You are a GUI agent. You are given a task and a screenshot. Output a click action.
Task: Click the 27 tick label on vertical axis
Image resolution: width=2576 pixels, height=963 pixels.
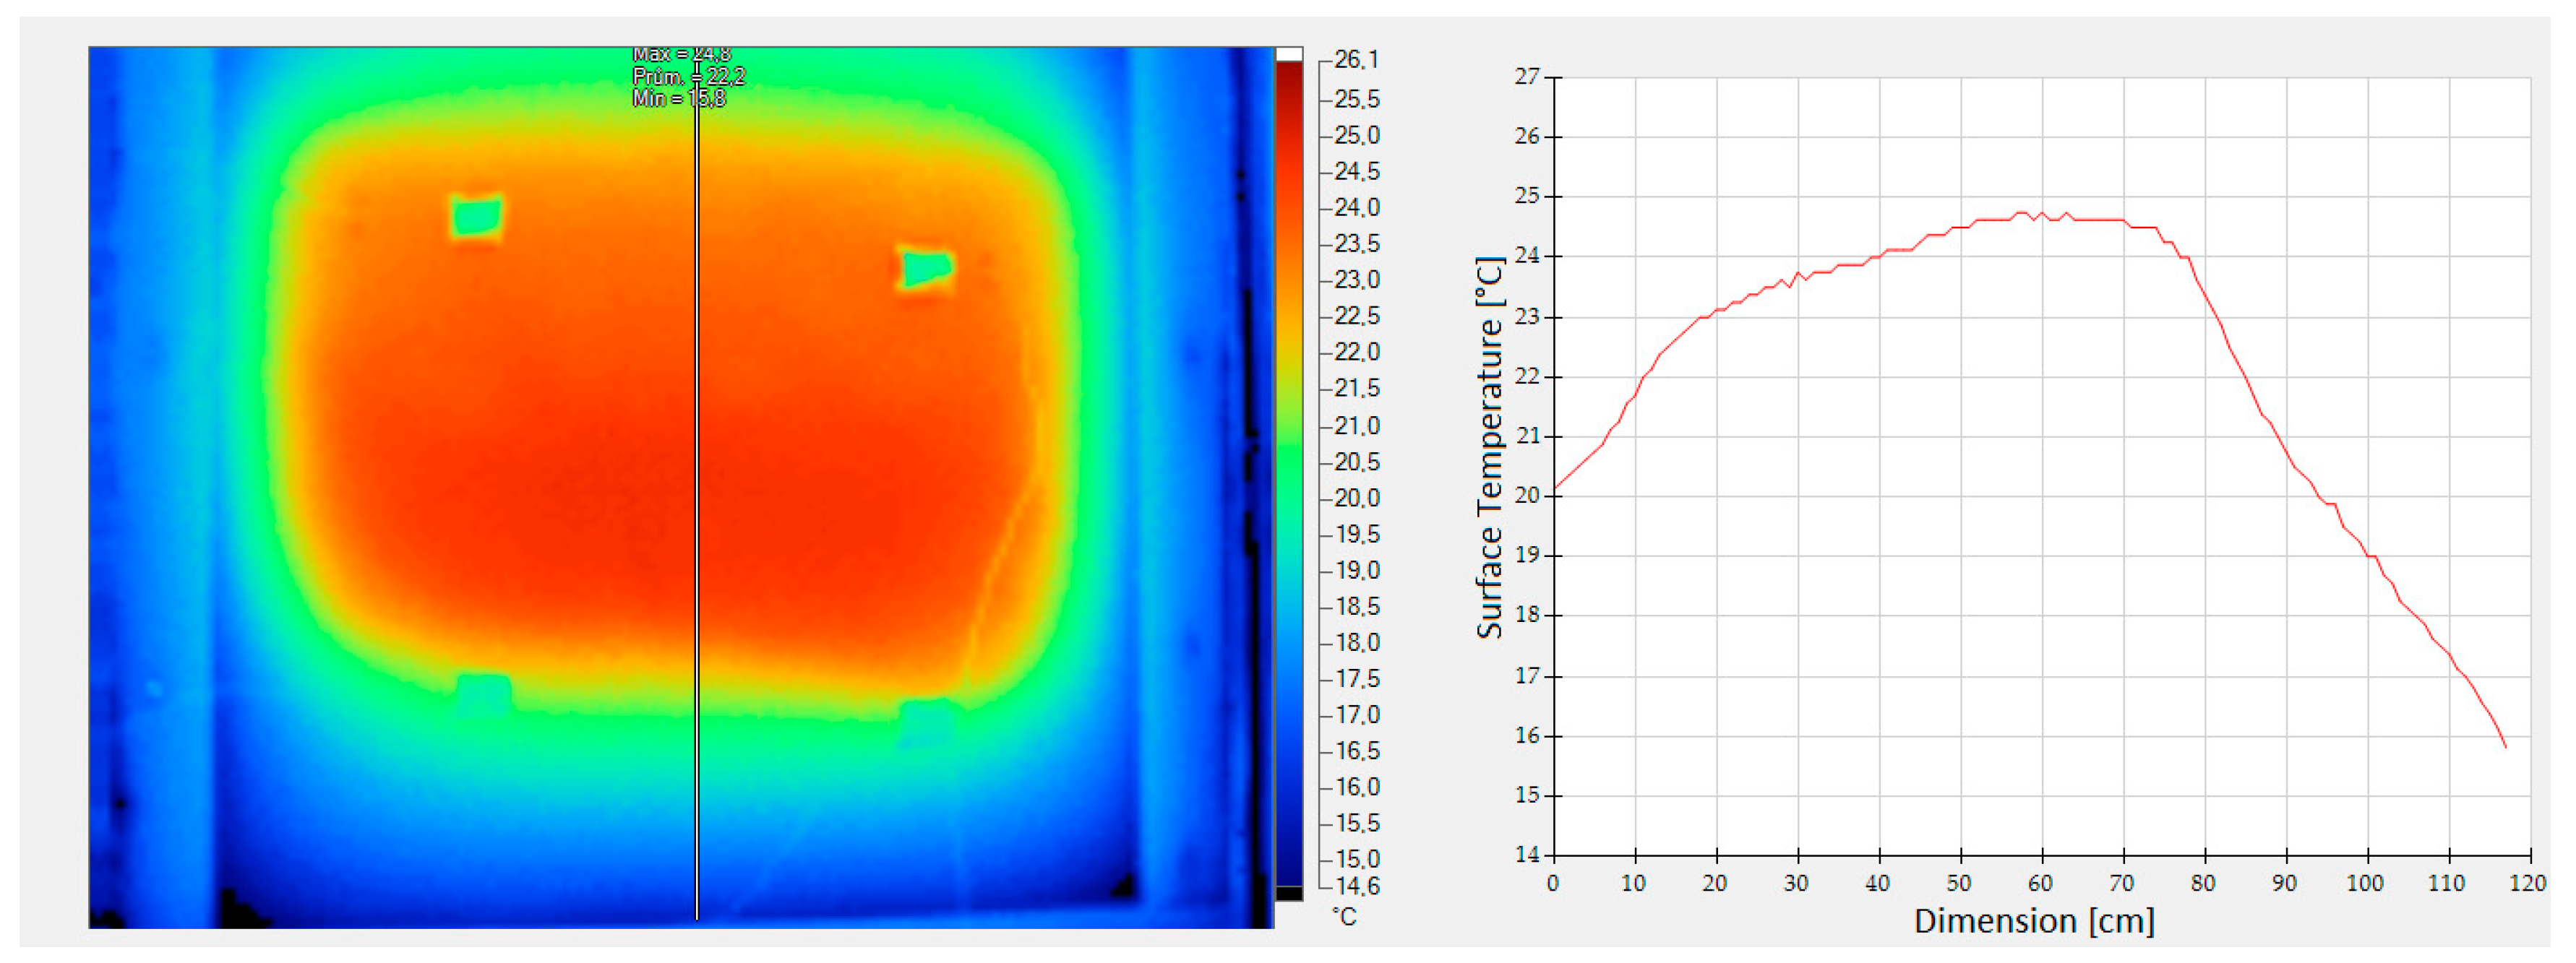1527,77
